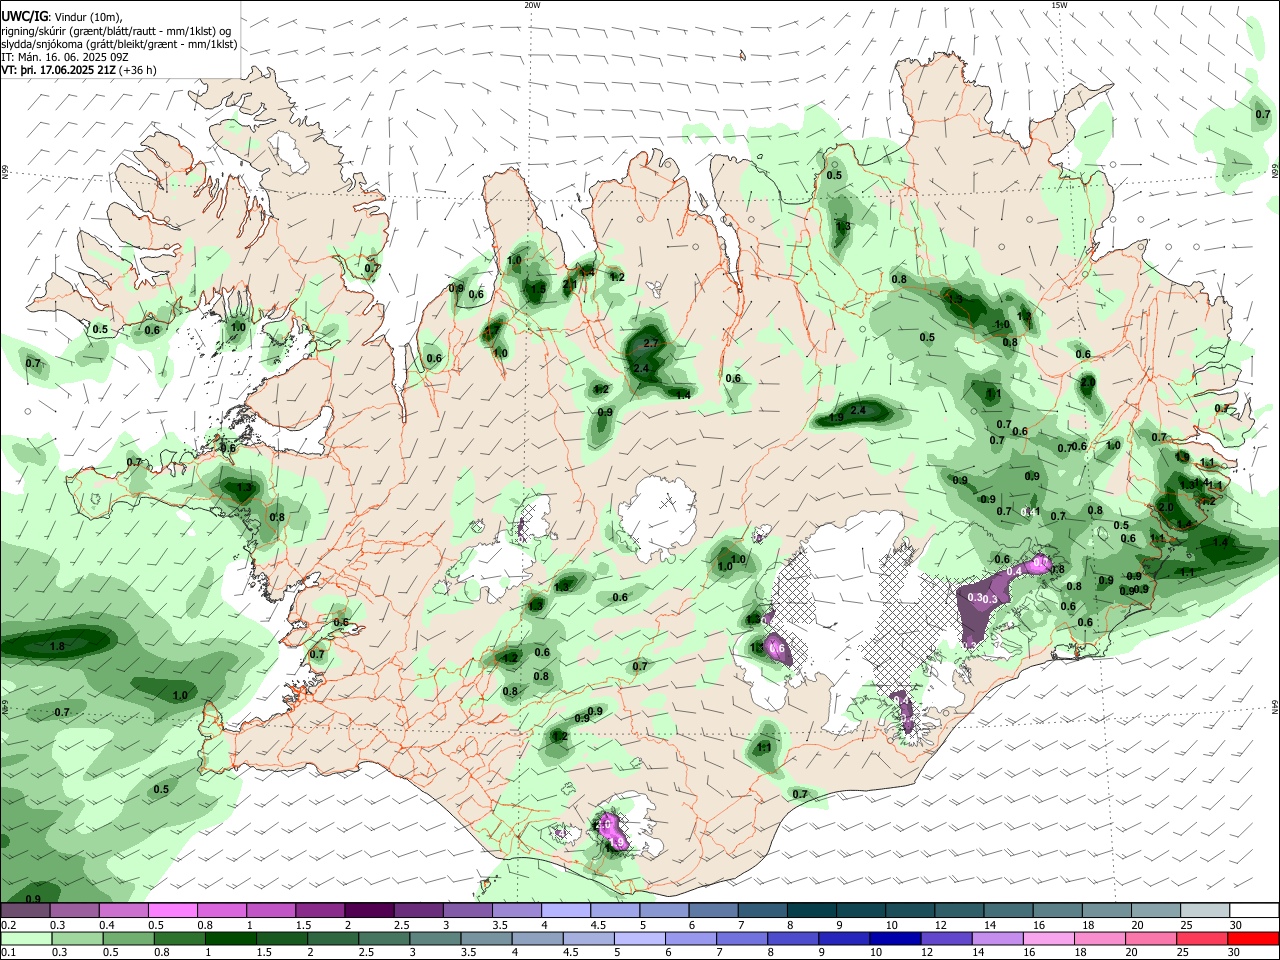Click the 1.8 precipitation value over the sea
1280x960 pixels.
57,647
